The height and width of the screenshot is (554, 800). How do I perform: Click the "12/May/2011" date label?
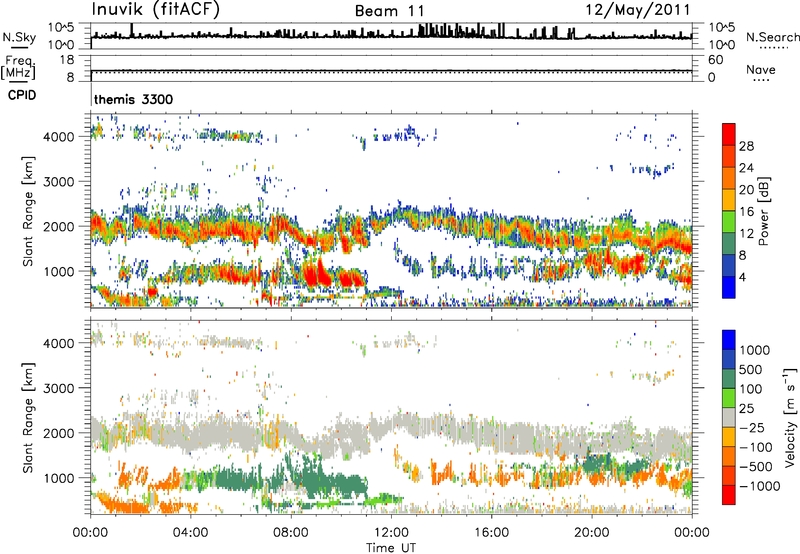click(638, 10)
